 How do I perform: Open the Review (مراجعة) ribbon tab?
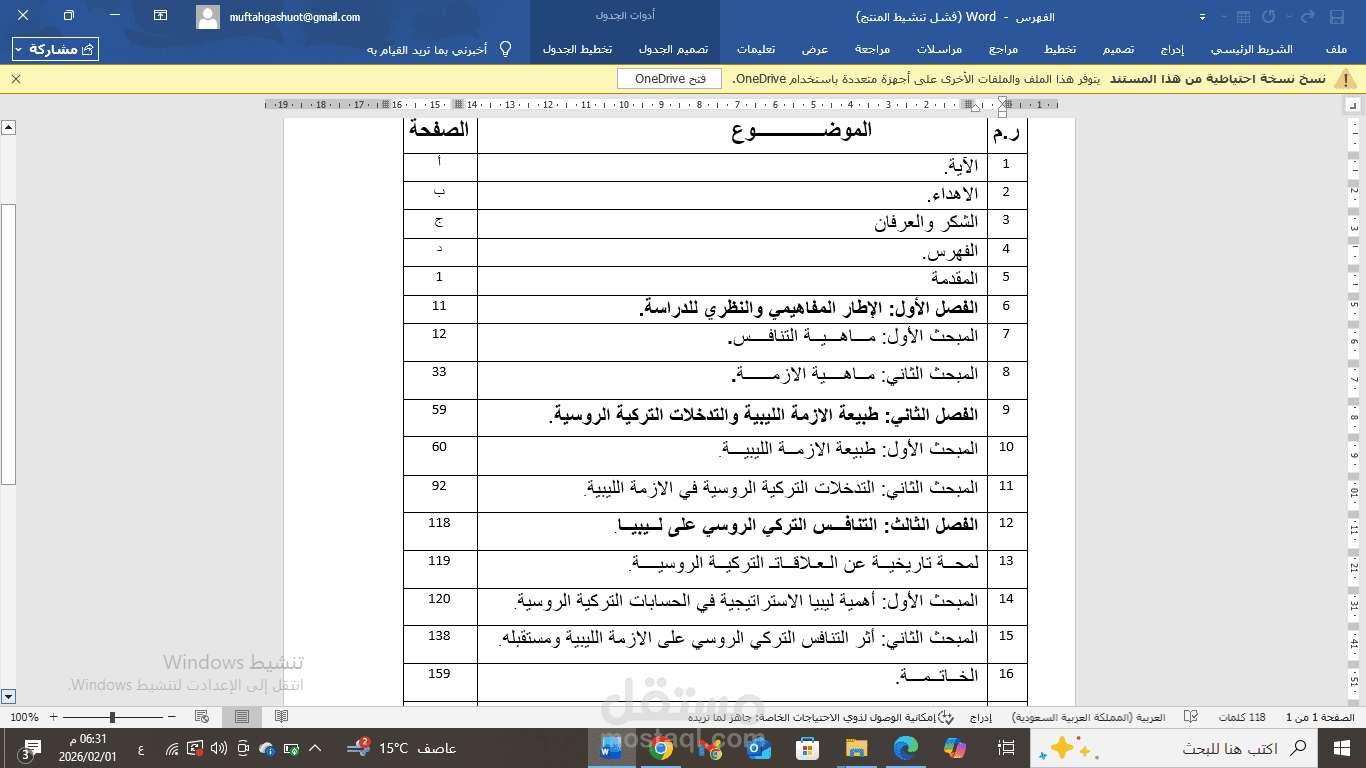[x=872, y=49]
